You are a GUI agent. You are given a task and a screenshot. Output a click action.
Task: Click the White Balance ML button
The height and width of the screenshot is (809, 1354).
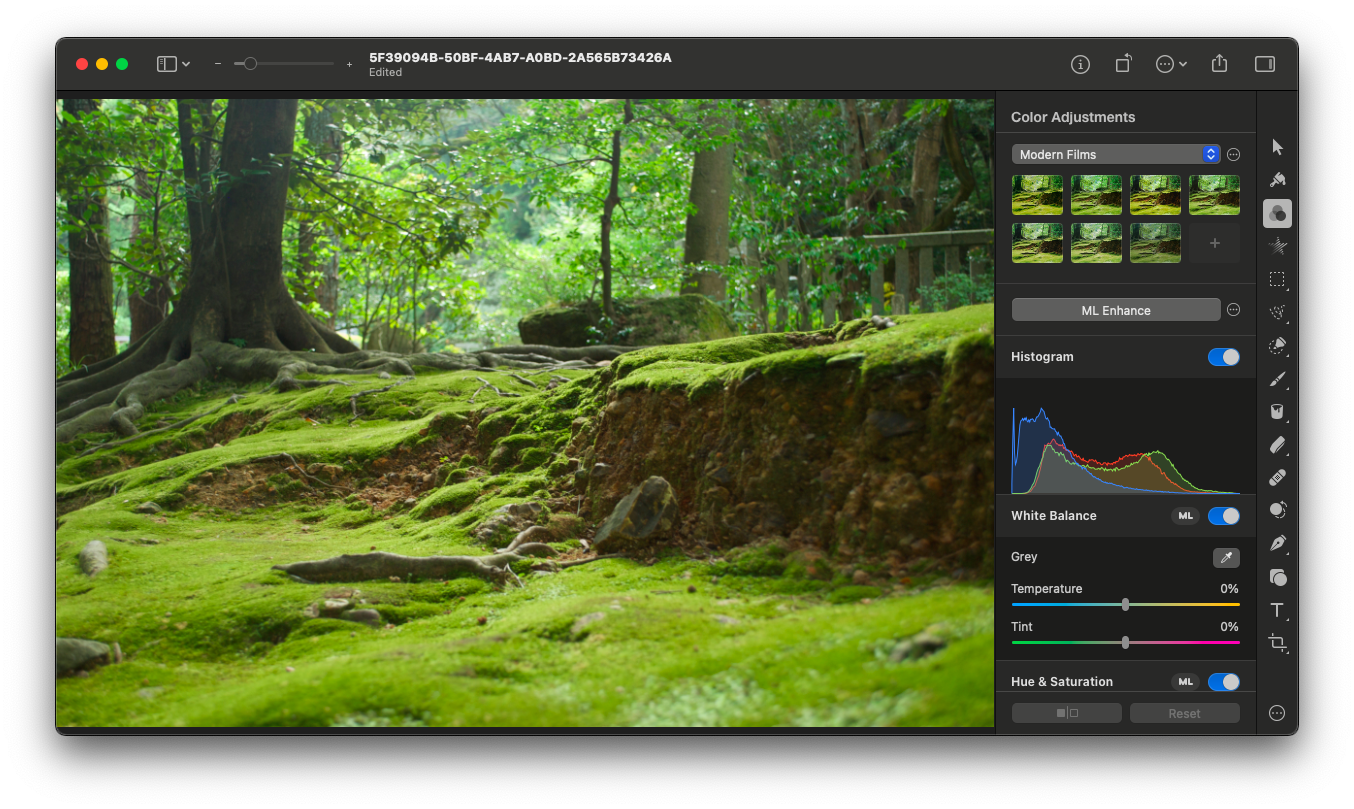(1185, 516)
